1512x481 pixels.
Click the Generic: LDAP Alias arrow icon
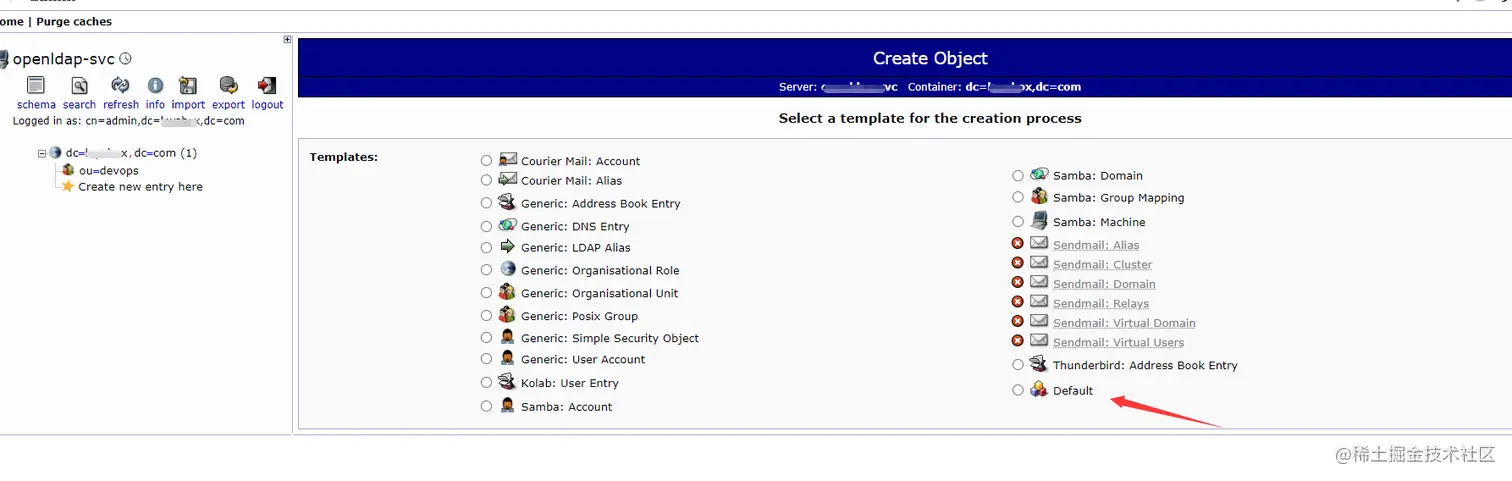point(508,246)
